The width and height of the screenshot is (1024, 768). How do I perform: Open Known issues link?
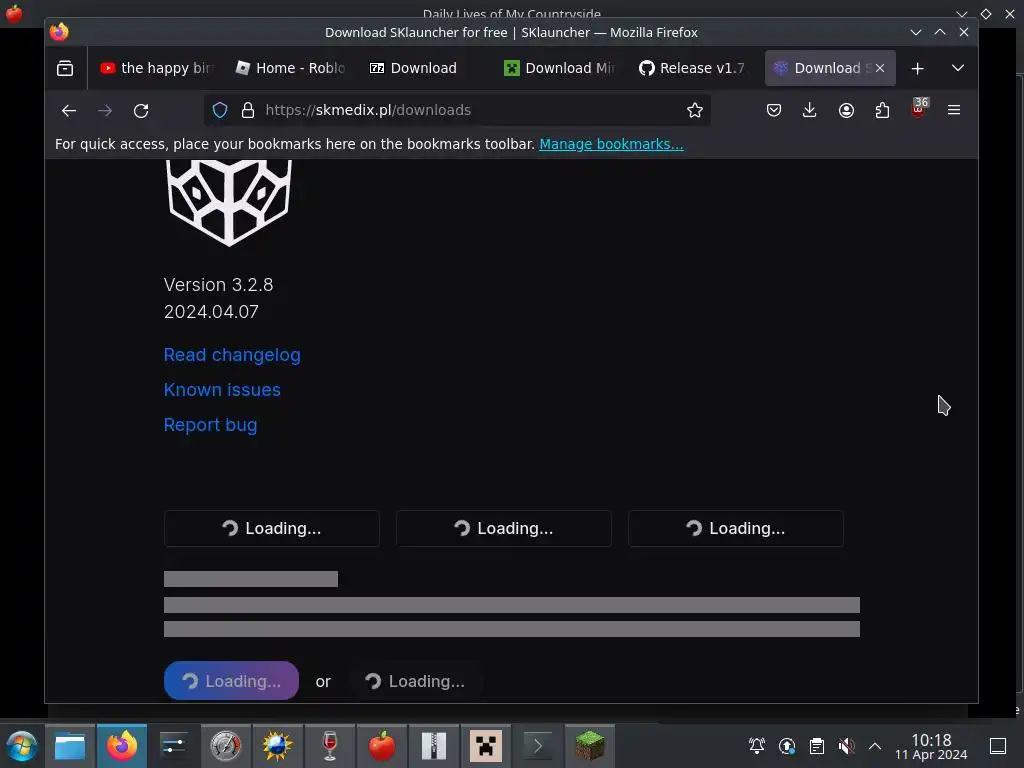coord(222,390)
